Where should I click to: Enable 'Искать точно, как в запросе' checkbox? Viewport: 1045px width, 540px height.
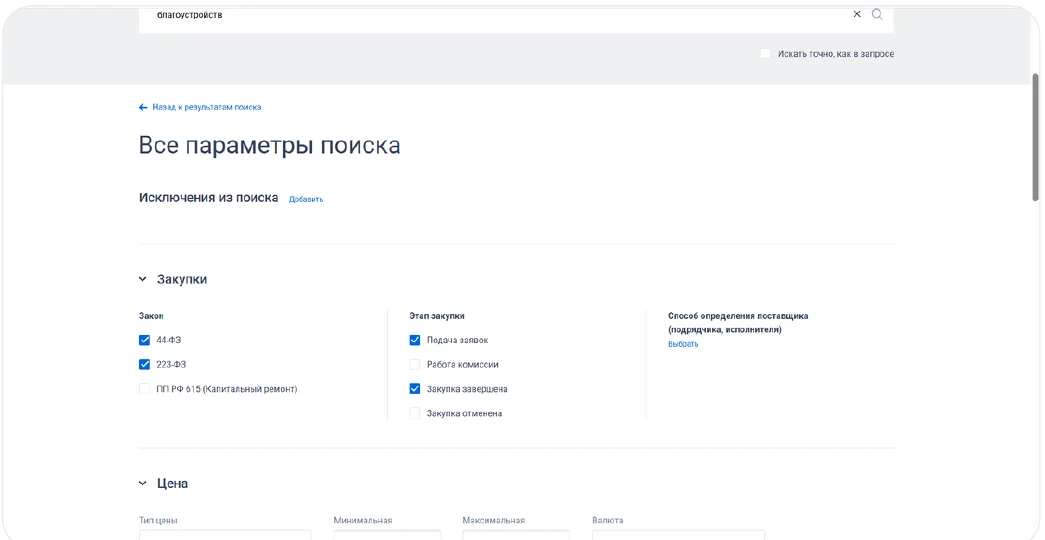765,54
